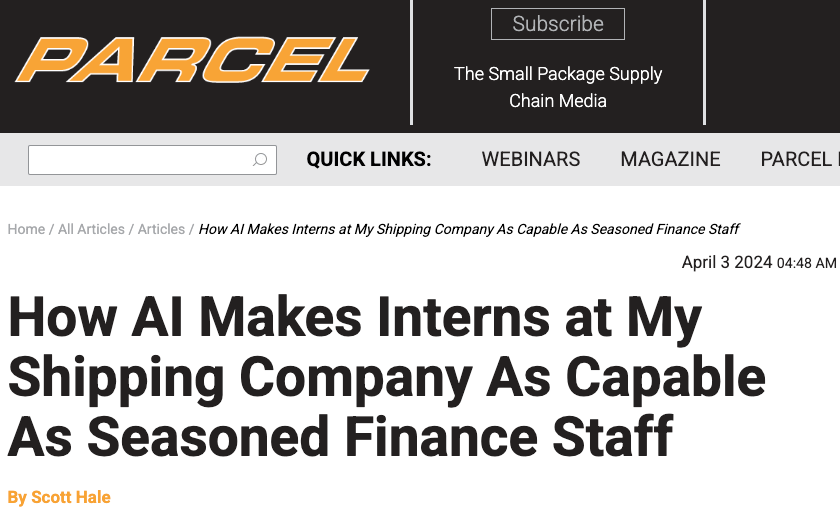The height and width of the screenshot is (520, 840).
Task: Click the Small Package Supply Chain Media tagline
Action: click(558, 87)
